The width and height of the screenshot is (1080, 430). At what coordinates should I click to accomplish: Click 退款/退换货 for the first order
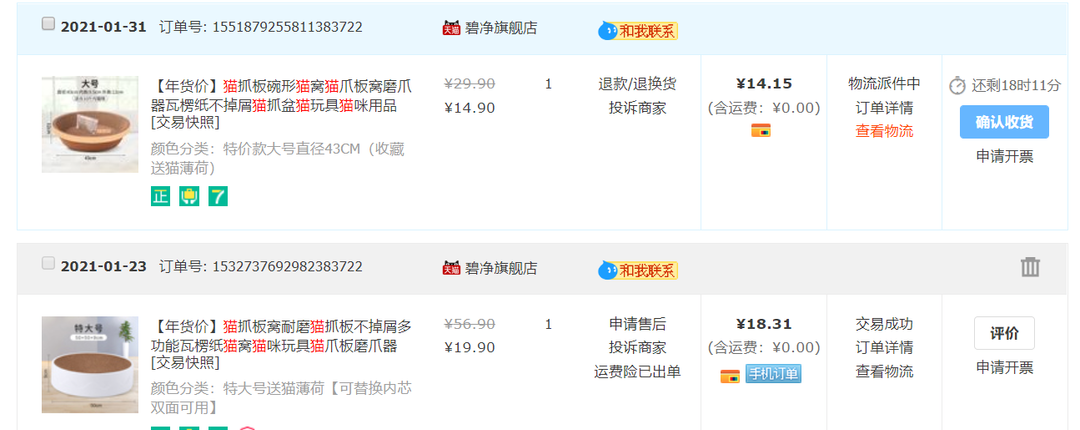(x=637, y=84)
